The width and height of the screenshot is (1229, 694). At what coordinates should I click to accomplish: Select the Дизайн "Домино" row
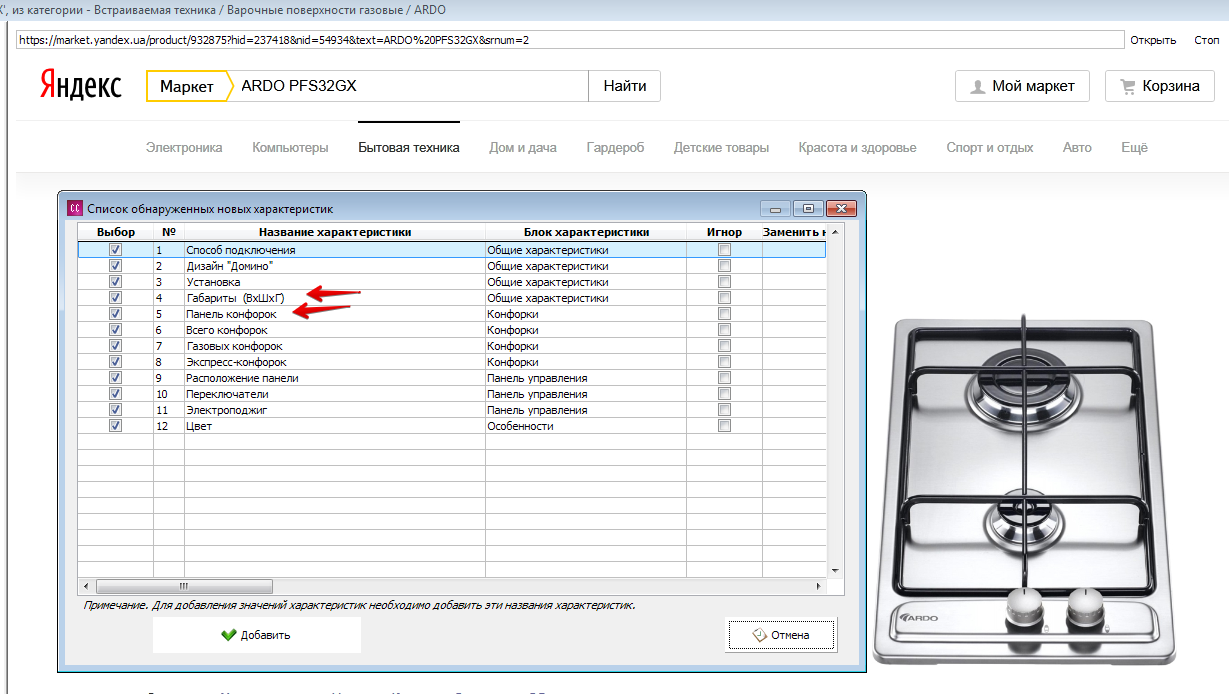coord(452,266)
